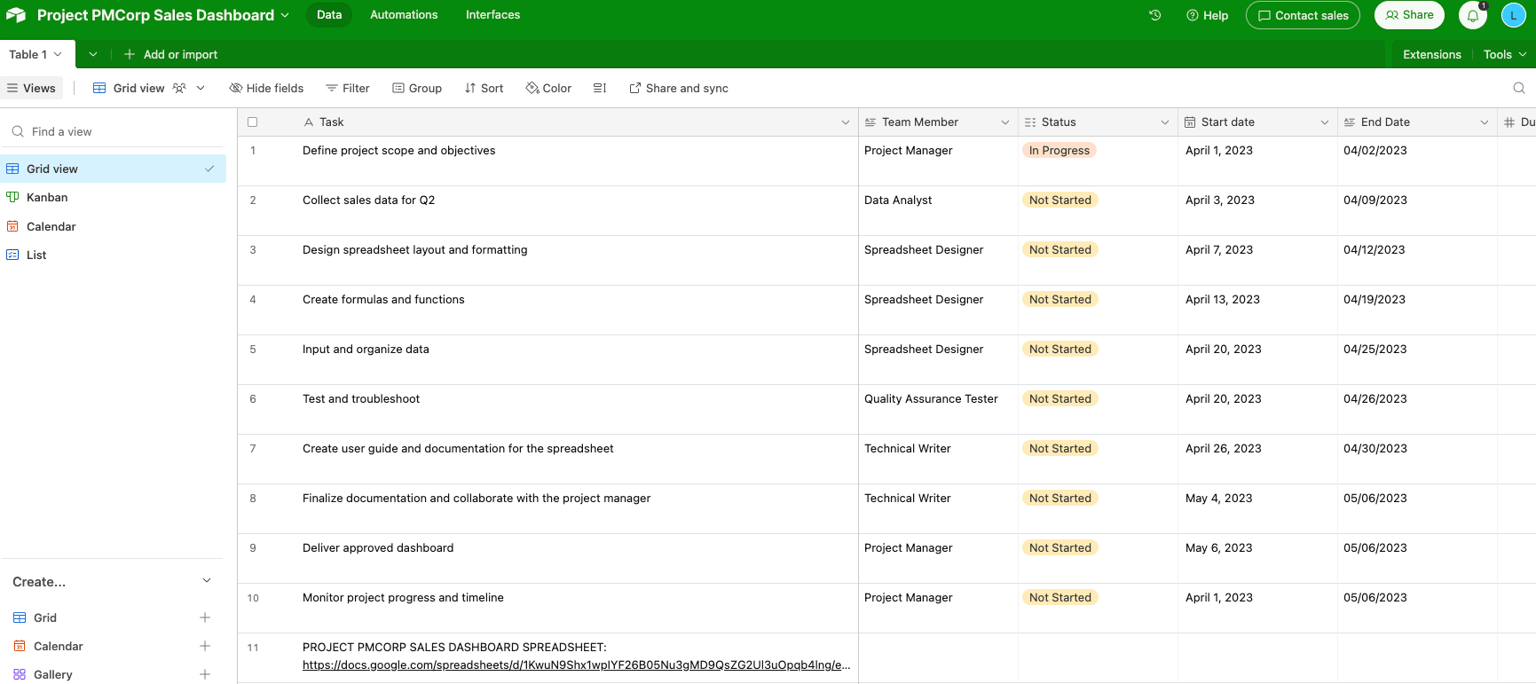Open the notifications bell
This screenshot has height=684, width=1536.
pyautogui.click(x=1472, y=15)
